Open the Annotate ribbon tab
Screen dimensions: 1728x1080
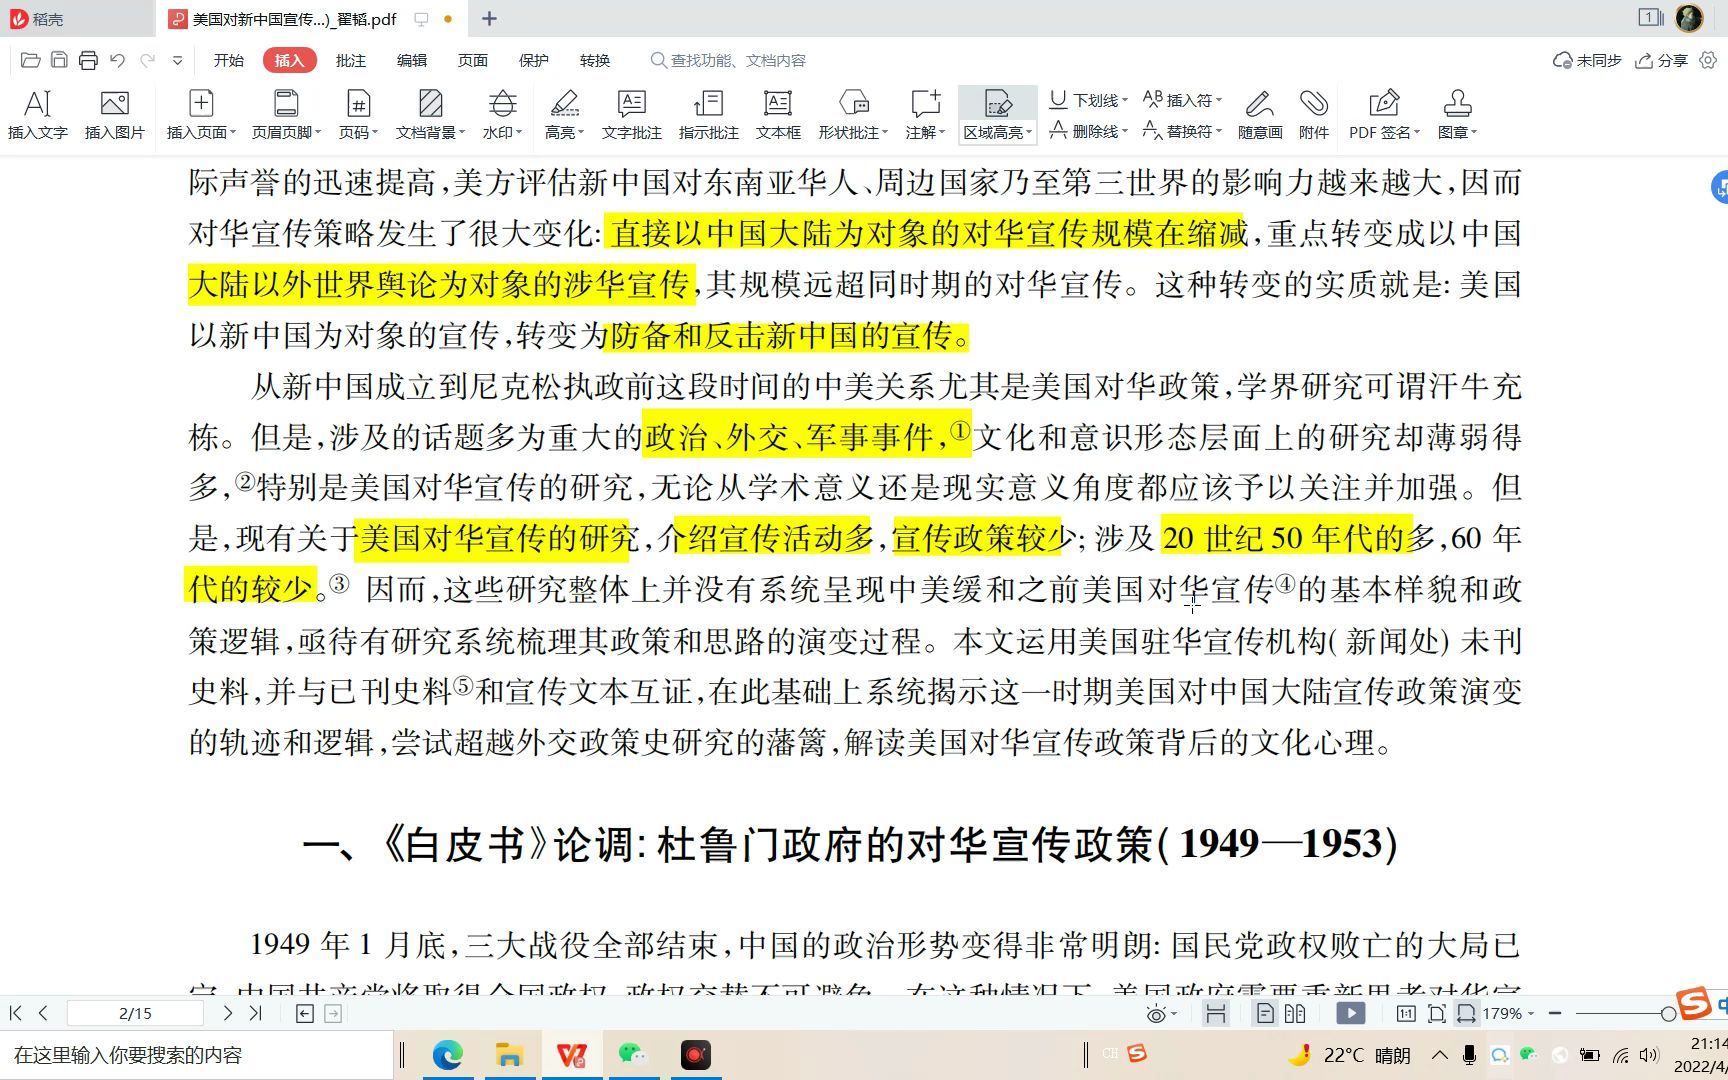coord(351,60)
